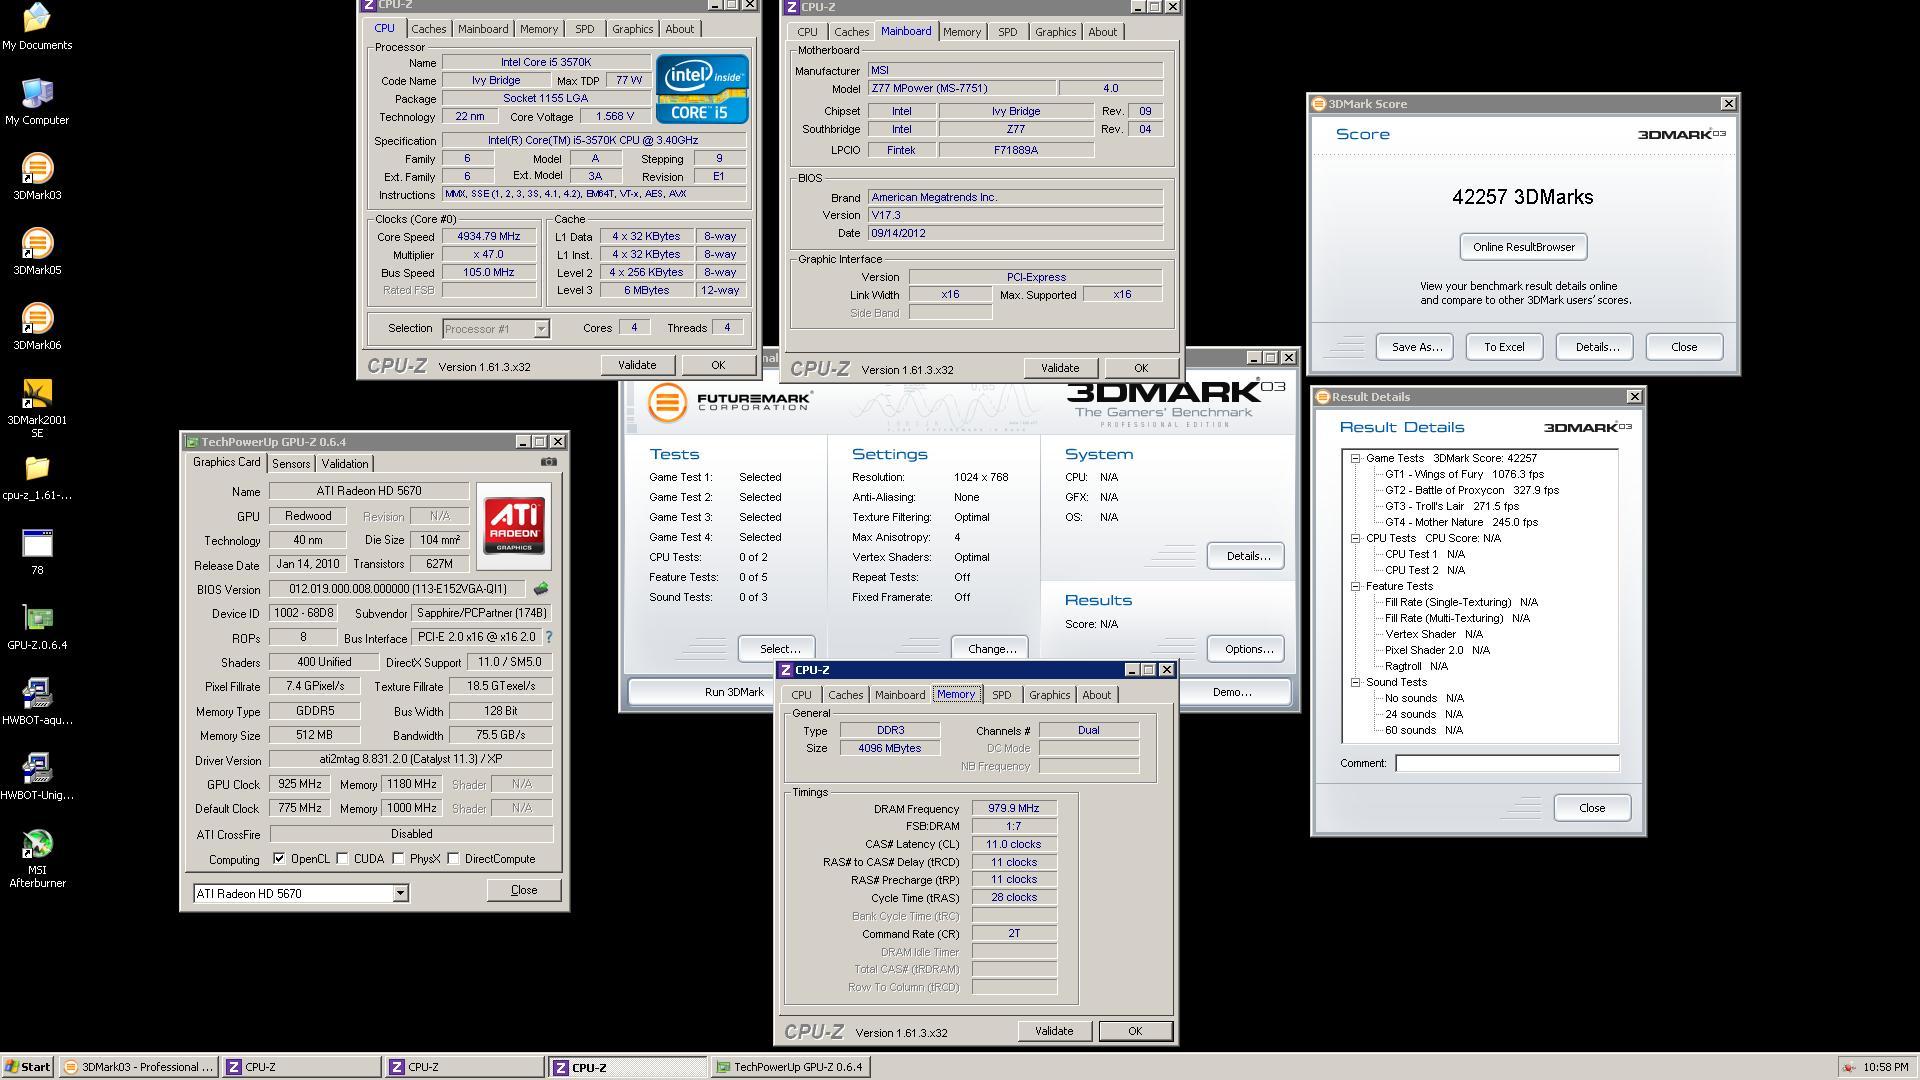Minimize the GPU-Z window
The width and height of the screenshot is (1920, 1080).
523,442
